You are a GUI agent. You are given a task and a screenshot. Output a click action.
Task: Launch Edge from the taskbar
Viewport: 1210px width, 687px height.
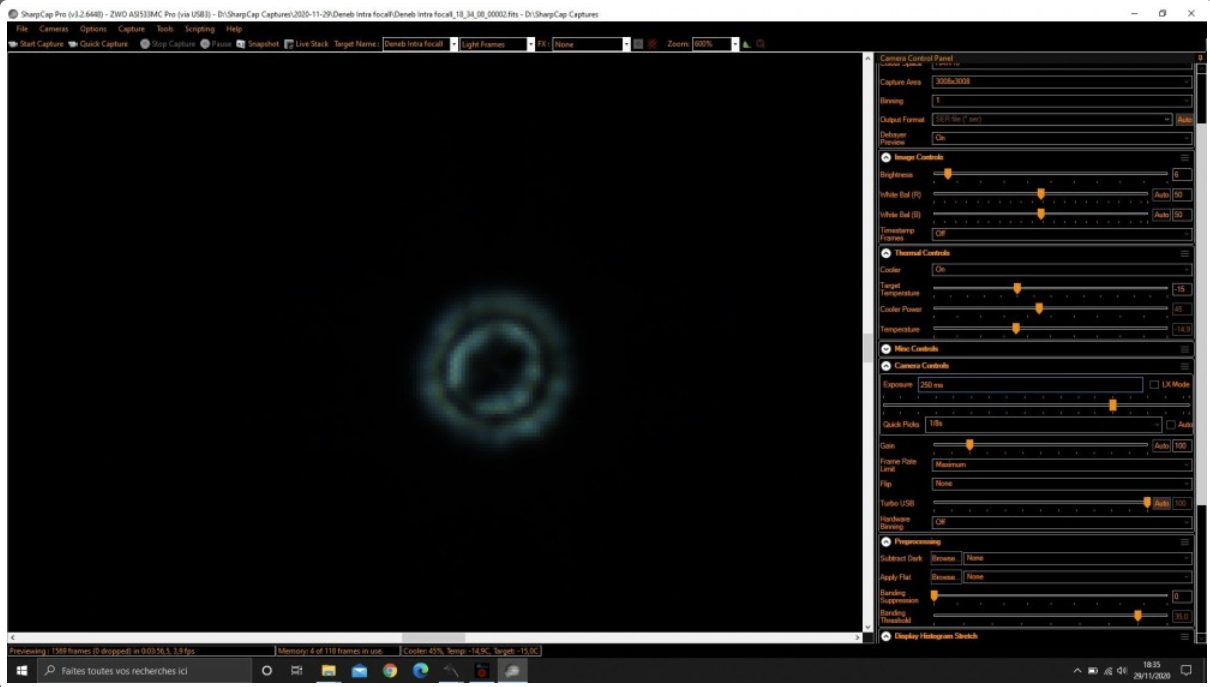[421, 671]
